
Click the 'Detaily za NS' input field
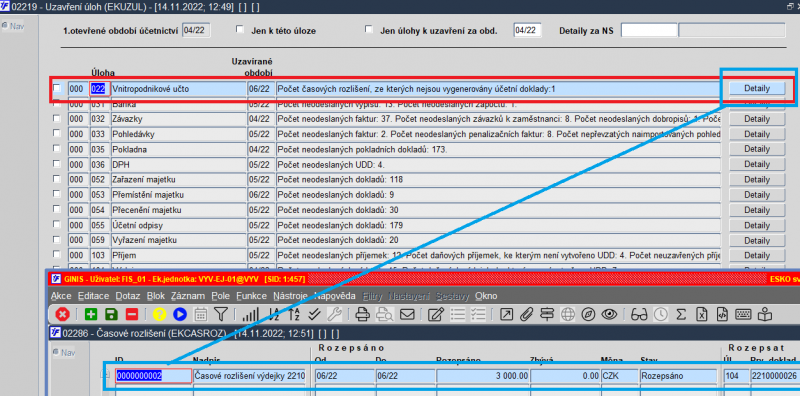point(648,30)
